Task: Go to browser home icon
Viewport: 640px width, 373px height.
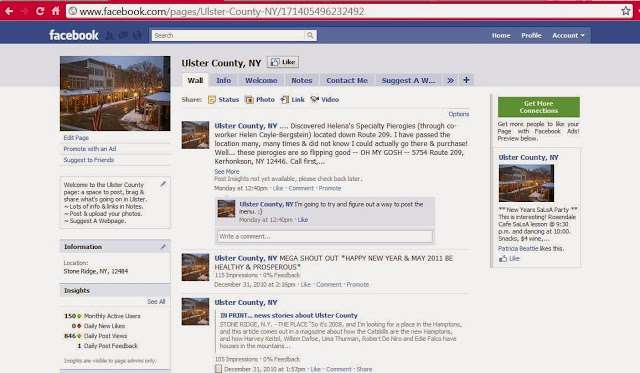Action: tap(56, 11)
